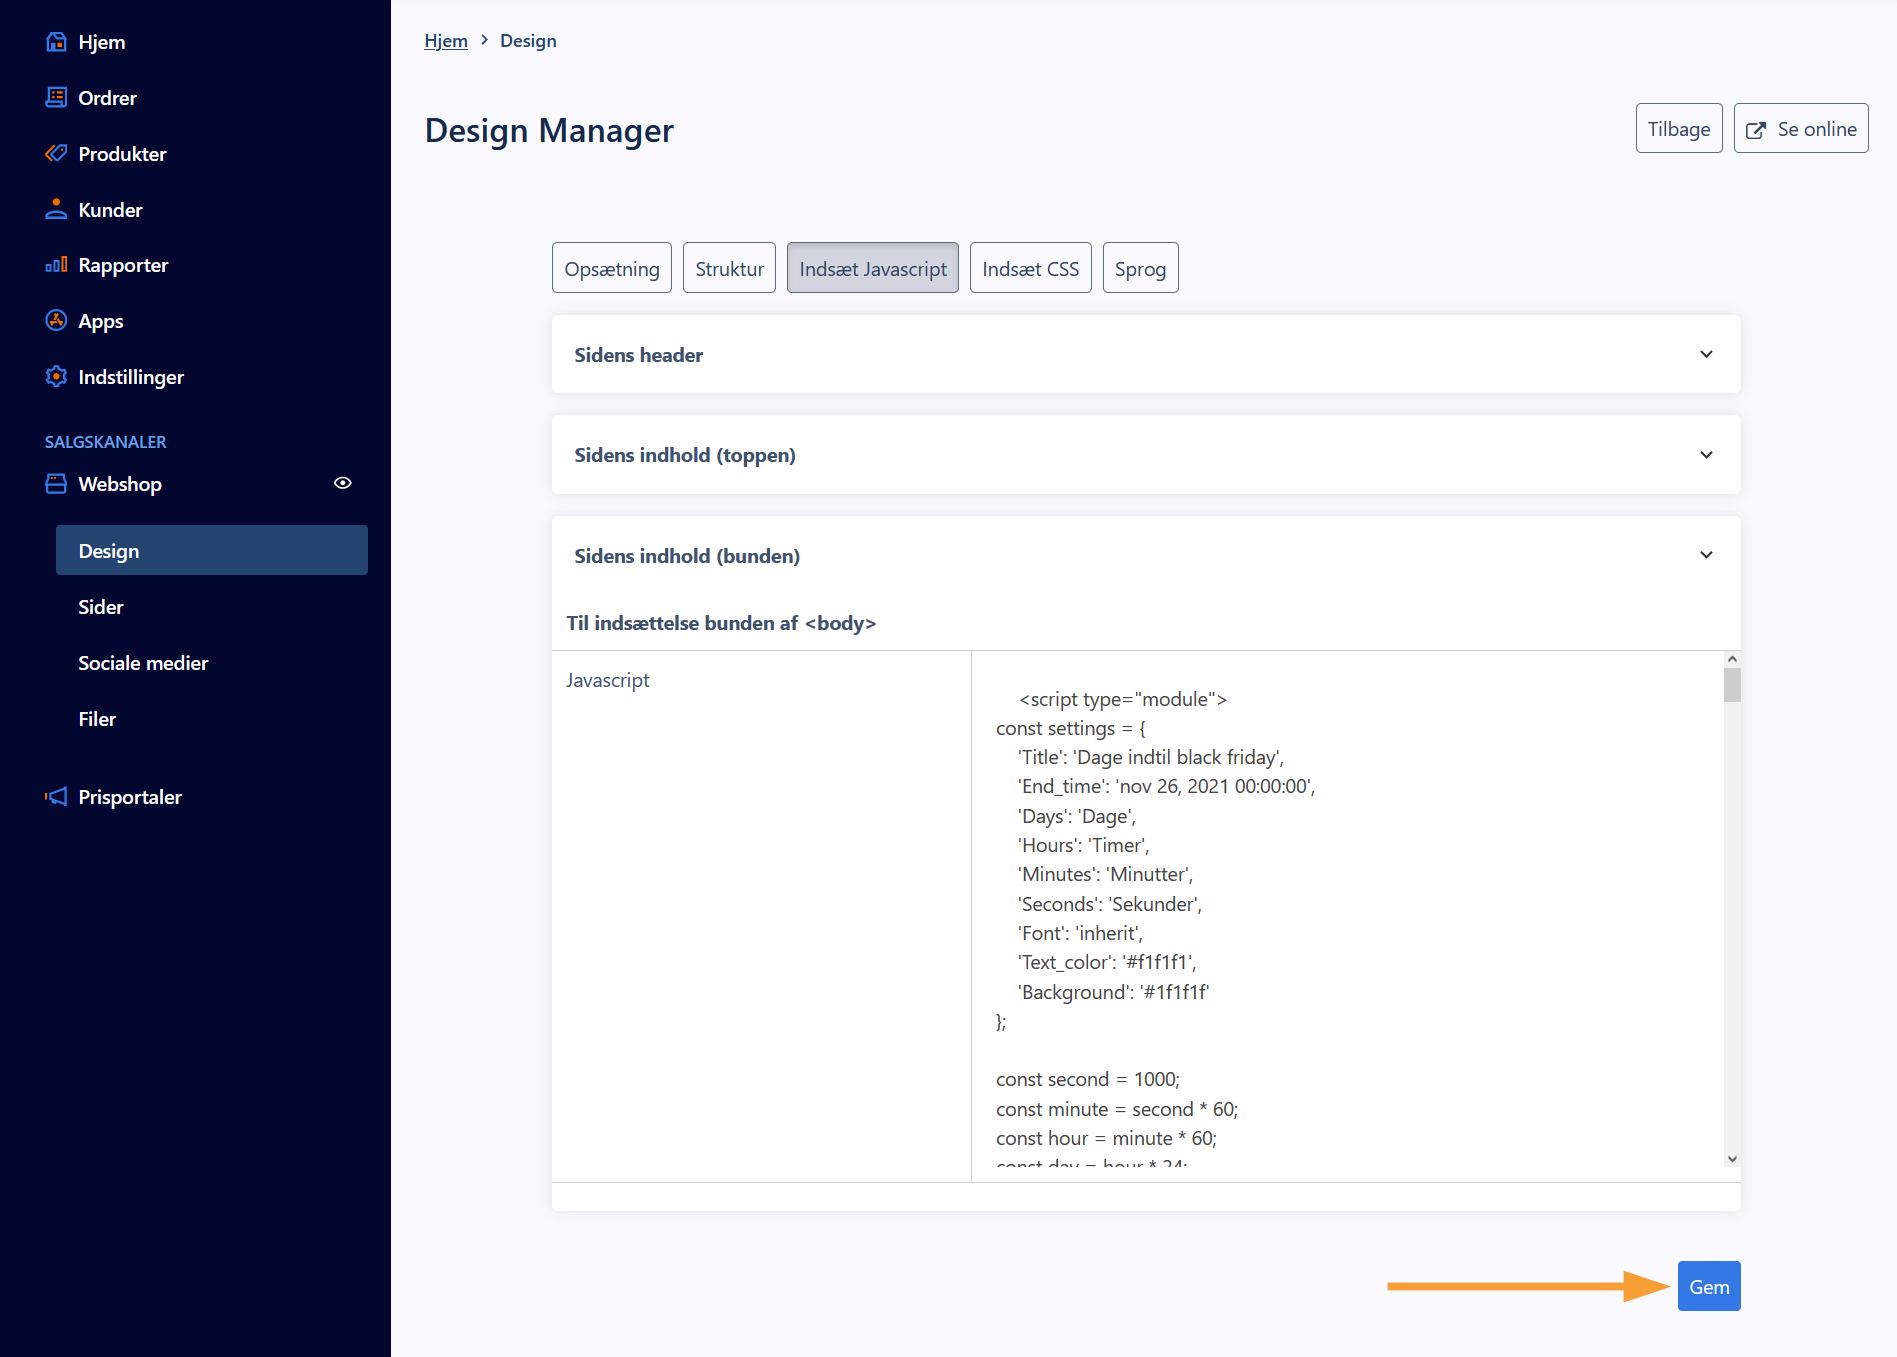Follow the Hjem breadcrumb link
1897x1357 pixels.
pos(445,41)
